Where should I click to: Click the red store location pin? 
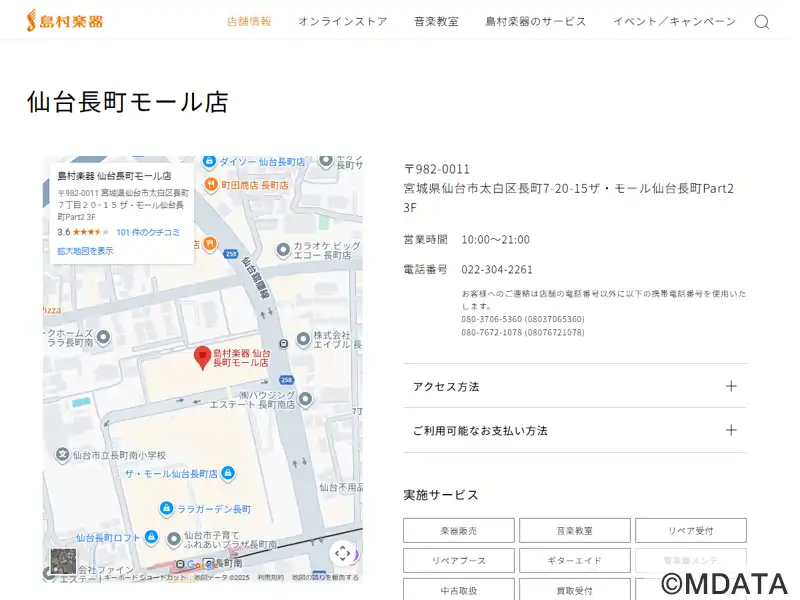(x=203, y=357)
